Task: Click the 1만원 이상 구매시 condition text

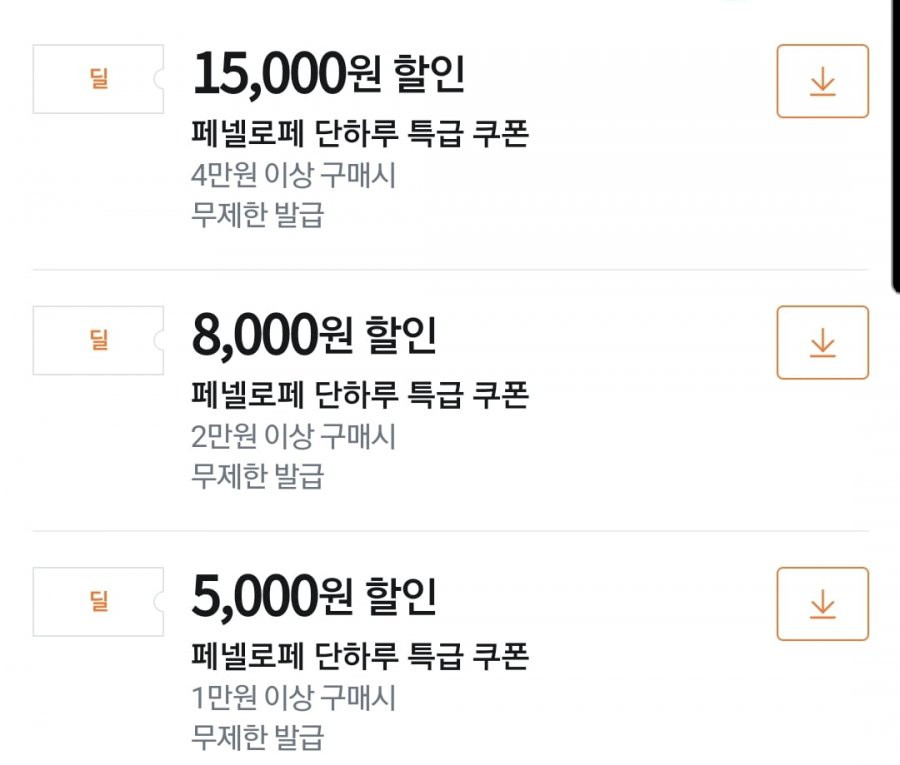Action: tap(293, 697)
